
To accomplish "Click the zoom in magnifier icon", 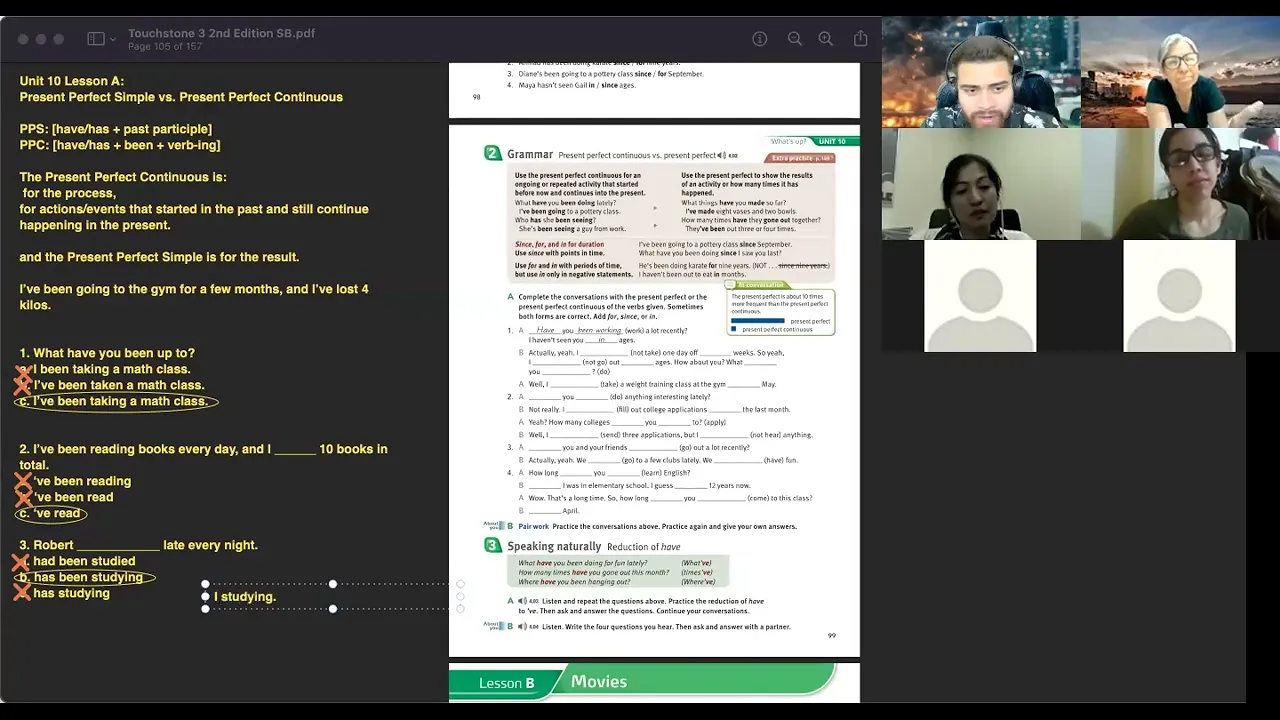I will (826, 39).
